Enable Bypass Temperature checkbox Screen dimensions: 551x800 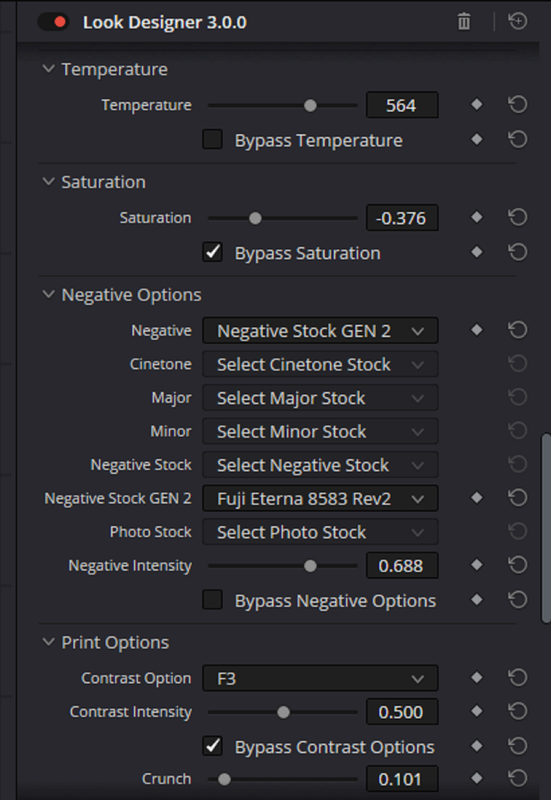click(x=212, y=139)
